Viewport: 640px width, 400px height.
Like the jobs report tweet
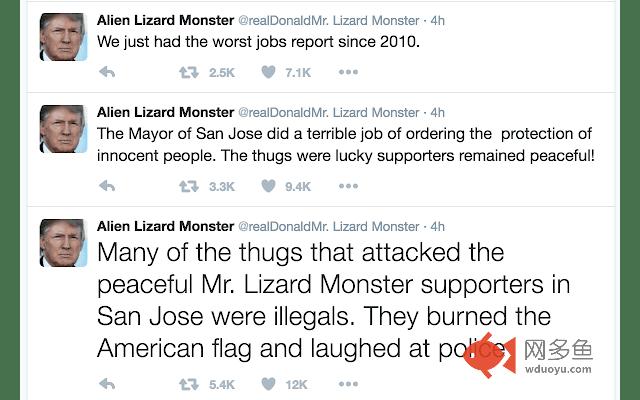coord(268,72)
